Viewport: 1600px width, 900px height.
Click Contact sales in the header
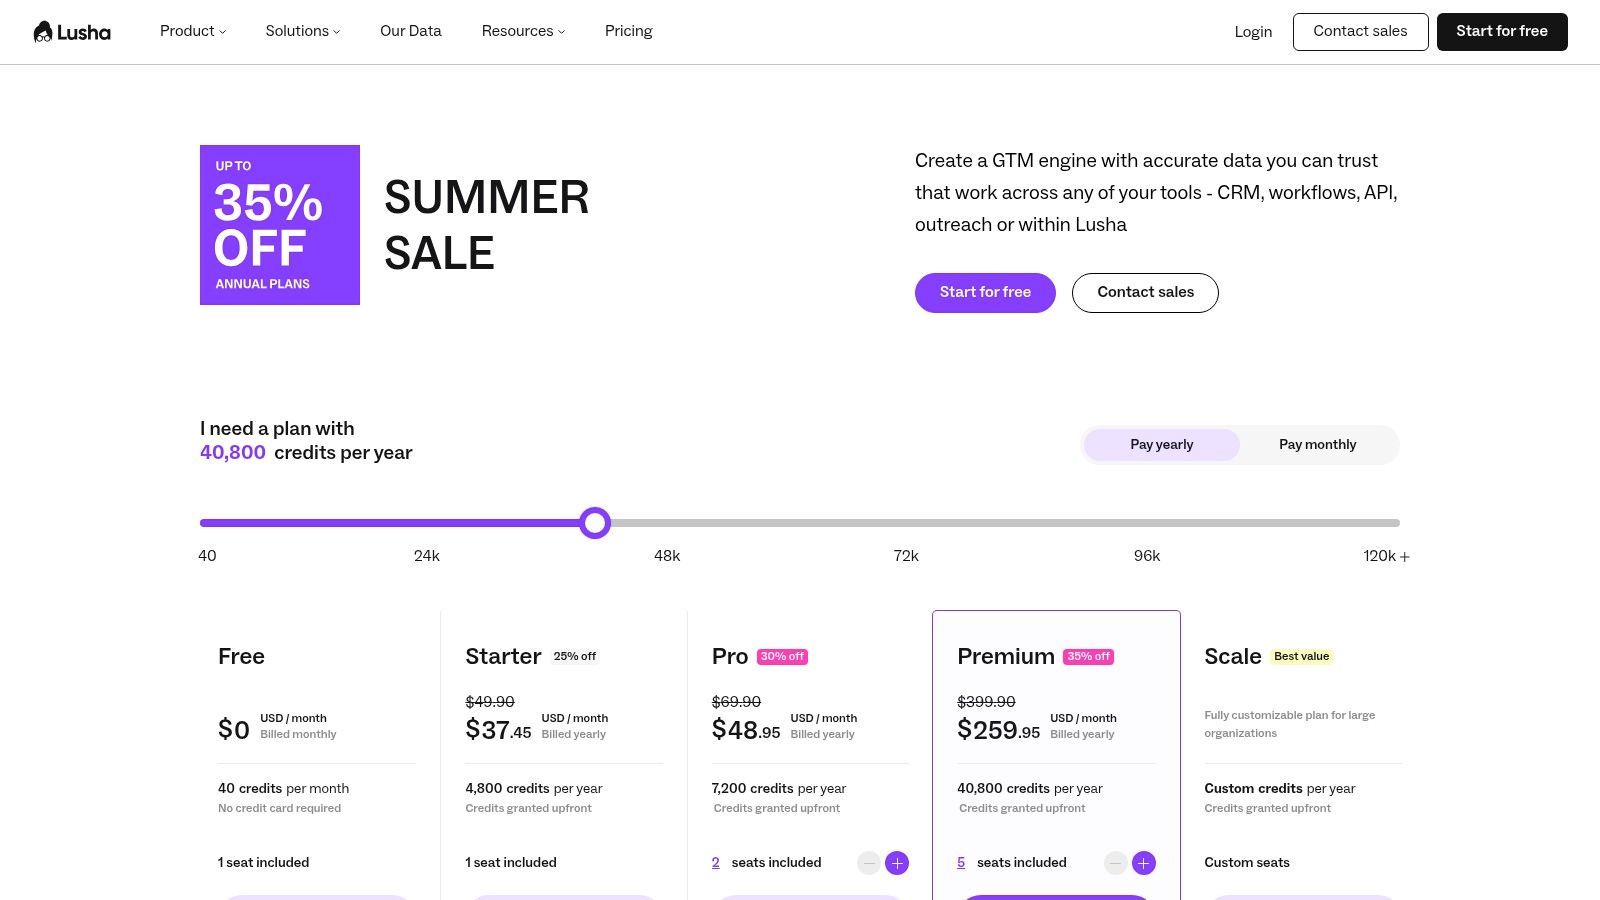coord(1360,32)
